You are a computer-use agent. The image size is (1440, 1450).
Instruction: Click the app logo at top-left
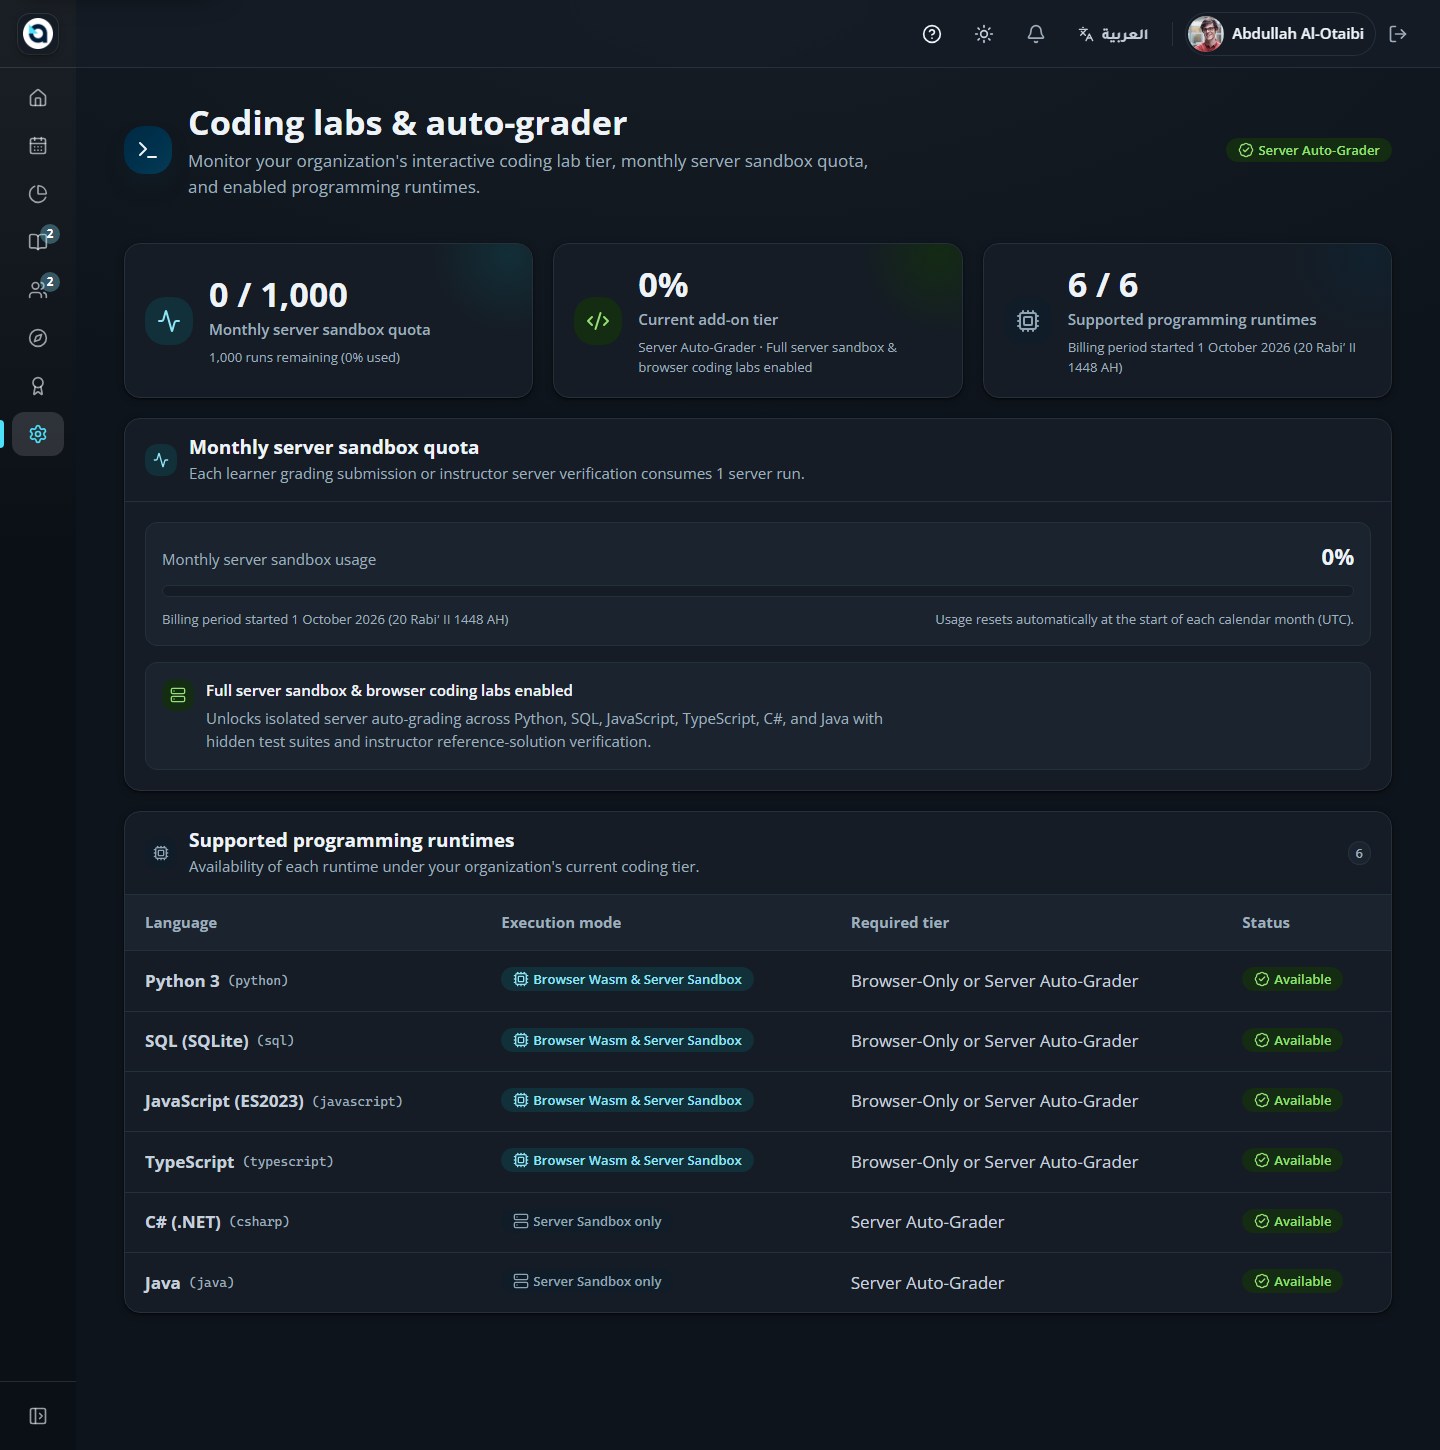pos(38,34)
